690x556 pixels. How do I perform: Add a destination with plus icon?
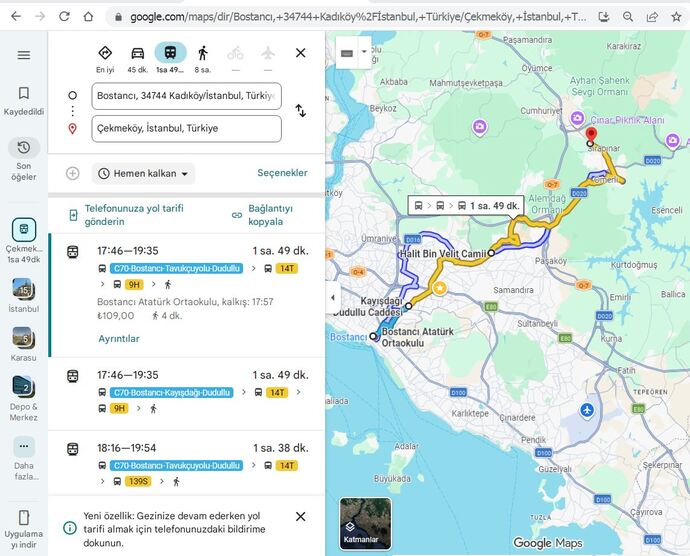pyautogui.click(x=73, y=173)
